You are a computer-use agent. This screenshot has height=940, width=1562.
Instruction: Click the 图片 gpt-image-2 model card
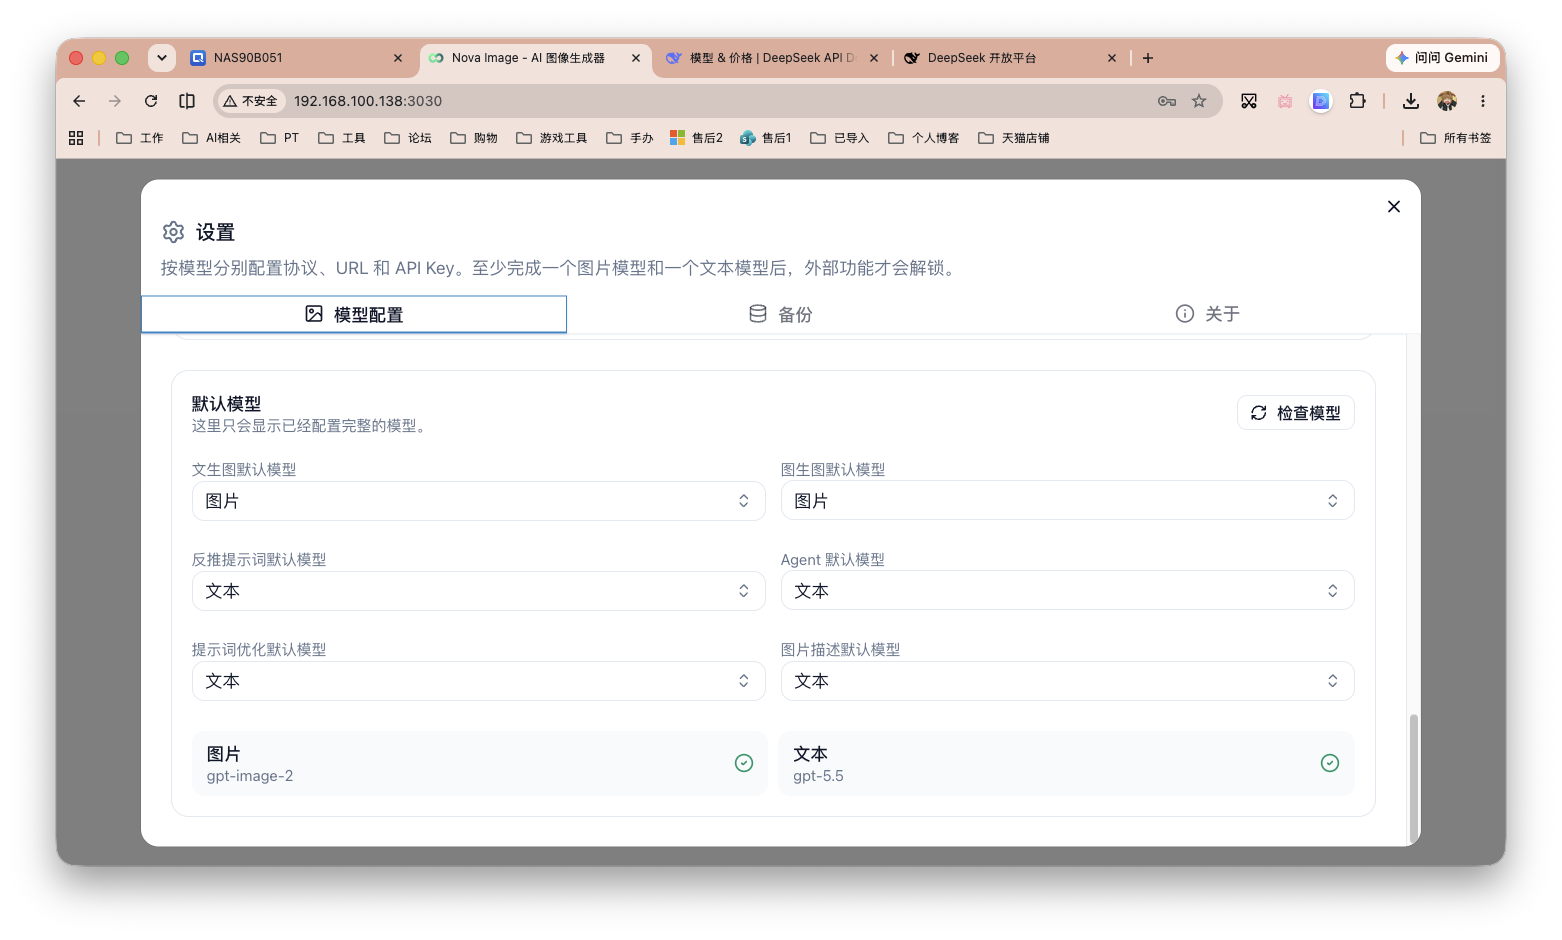[479, 763]
